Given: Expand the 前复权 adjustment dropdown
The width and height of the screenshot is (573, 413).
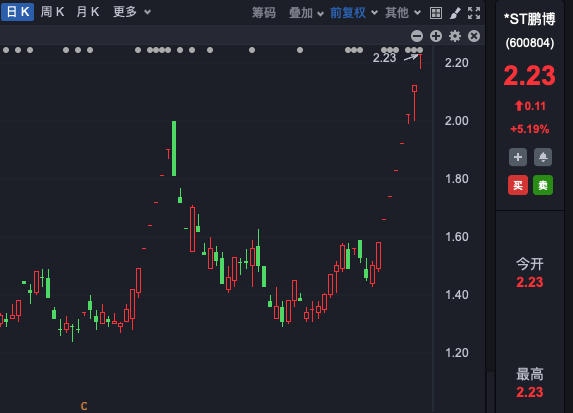Looking at the screenshot, I should pos(354,13).
